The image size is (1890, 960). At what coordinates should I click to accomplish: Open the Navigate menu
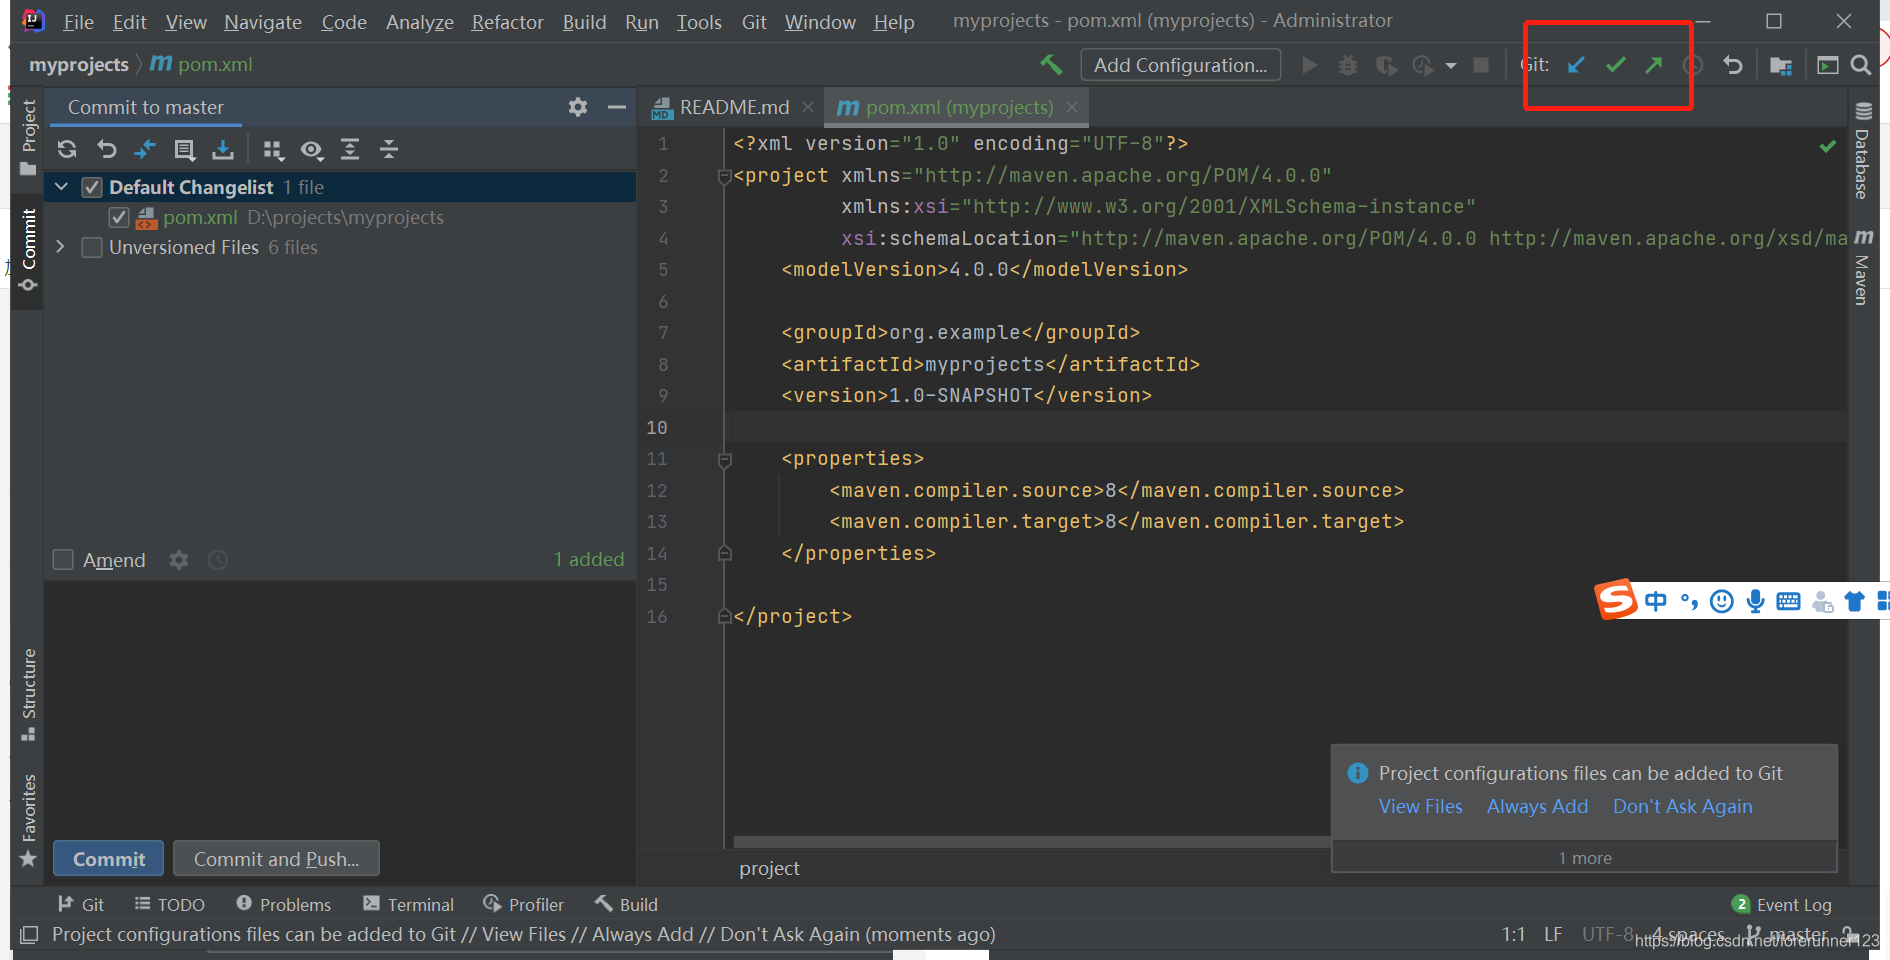tap(263, 22)
